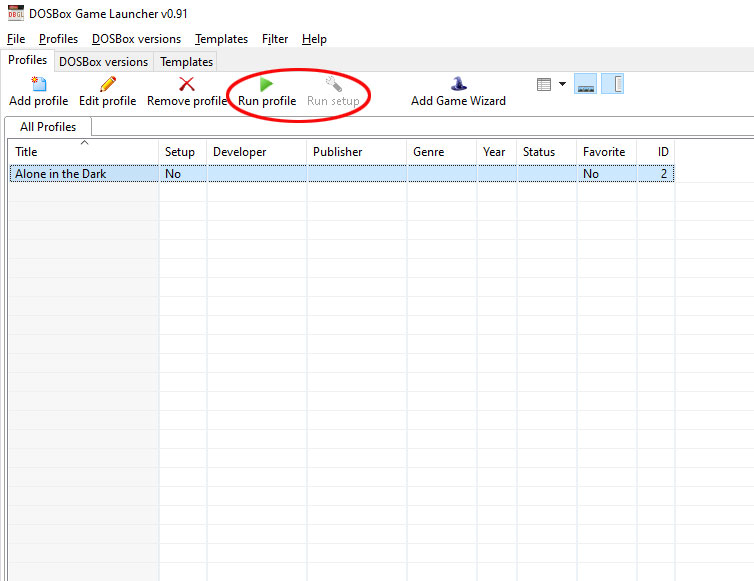Image resolution: width=754 pixels, height=581 pixels.
Task: Sort by the Year column header
Action: (x=497, y=152)
